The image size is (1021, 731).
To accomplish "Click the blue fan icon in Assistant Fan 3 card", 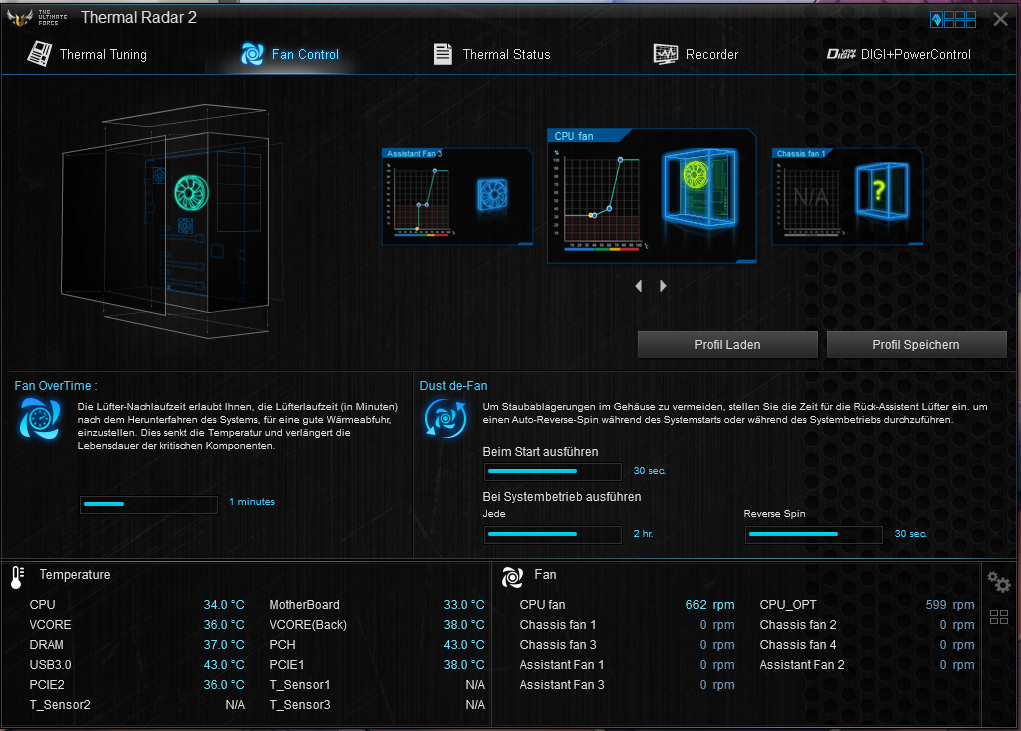I will [x=492, y=194].
